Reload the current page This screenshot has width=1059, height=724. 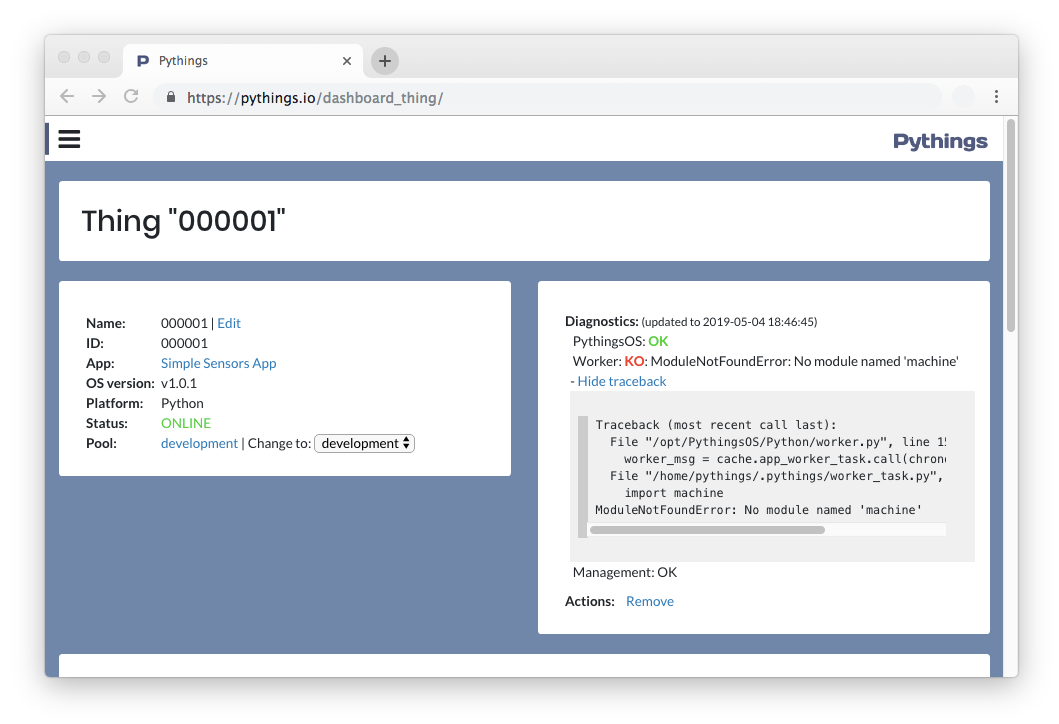point(131,97)
